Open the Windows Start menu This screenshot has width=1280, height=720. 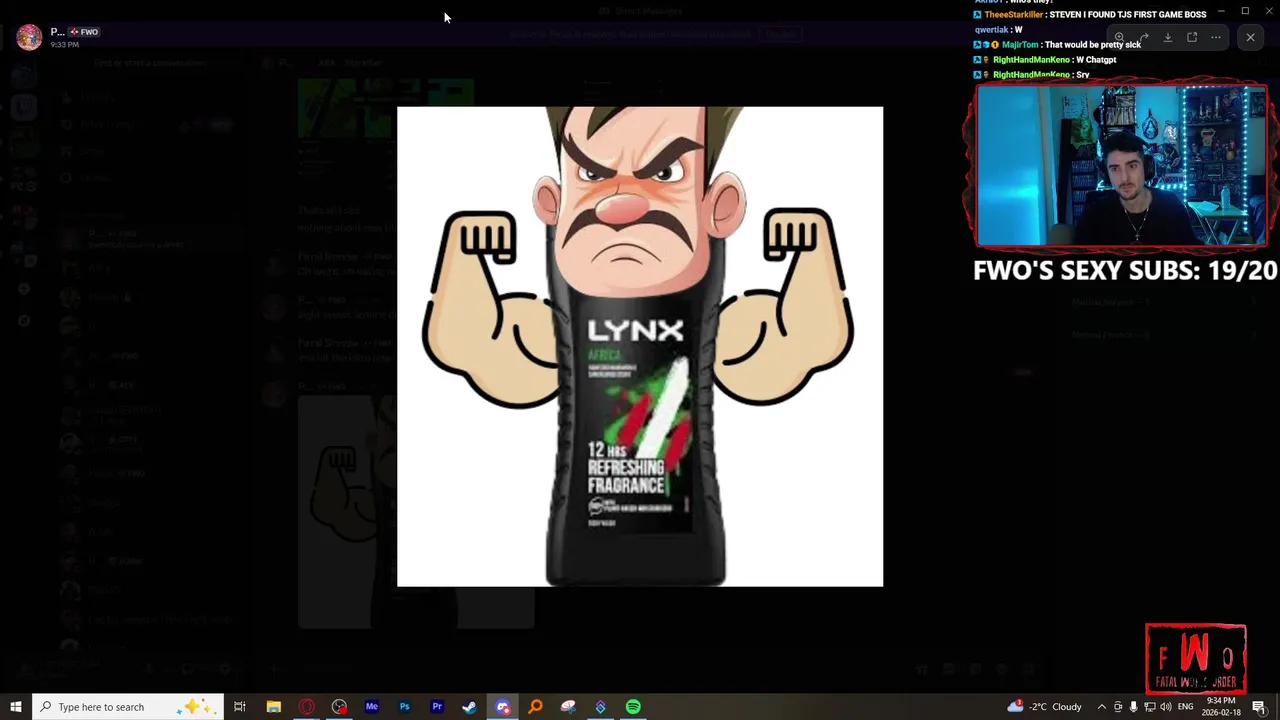(x=16, y=707)
